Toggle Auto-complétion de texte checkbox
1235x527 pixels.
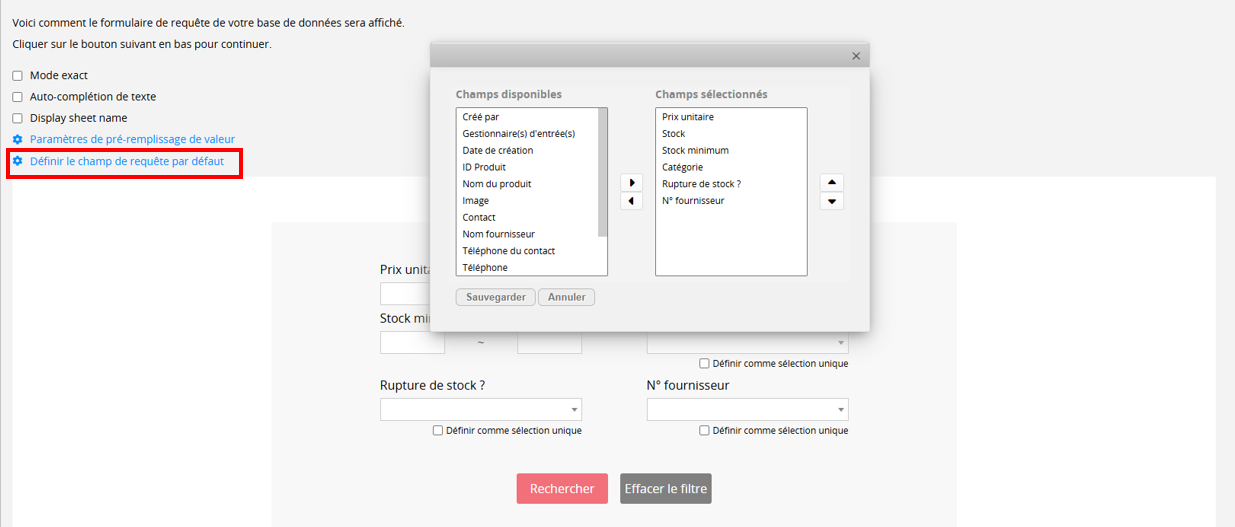pos(17,97)
